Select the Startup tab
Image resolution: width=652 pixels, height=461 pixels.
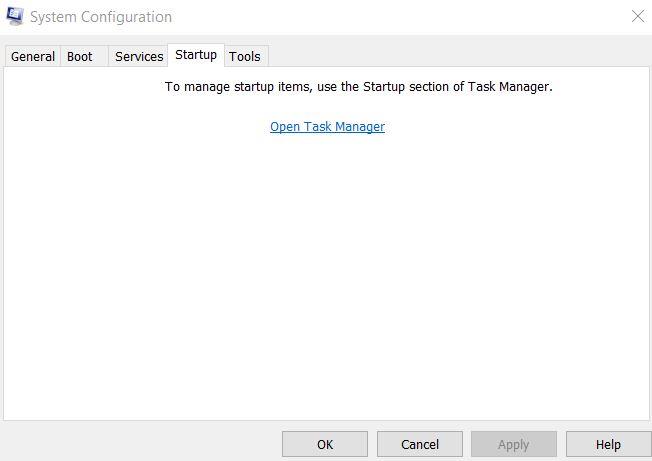point(196,55)
